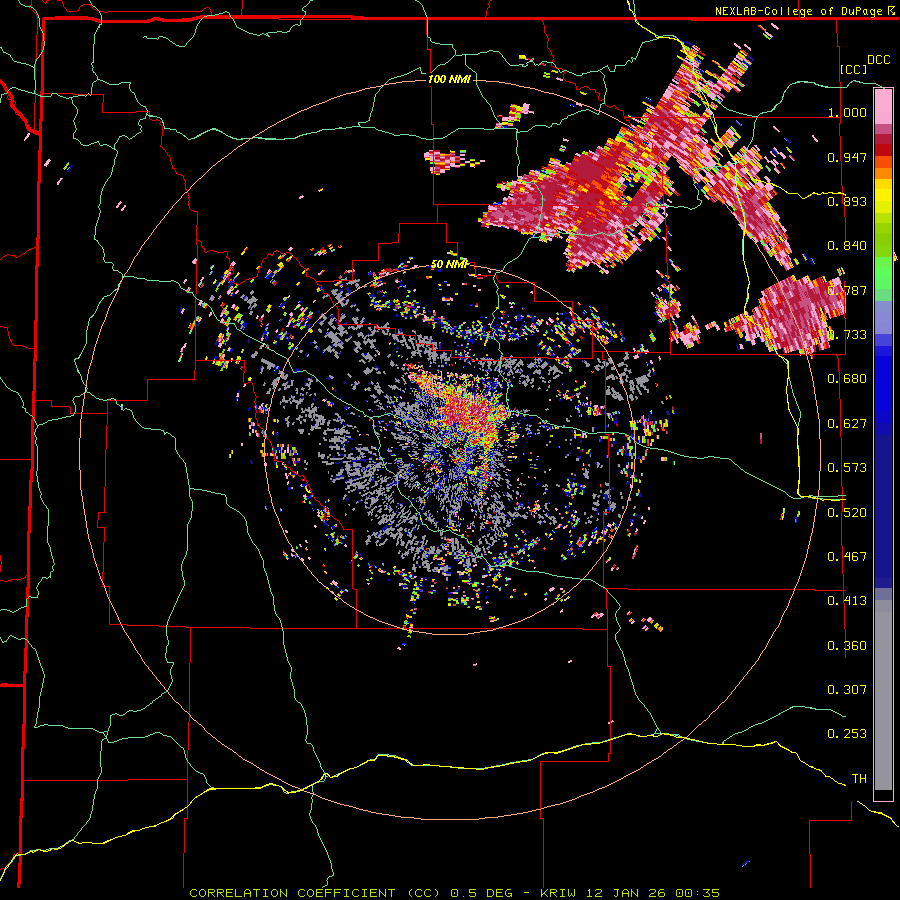Click the 0.893 legend value
900x900 pixels.
click(x=847, y=201)
